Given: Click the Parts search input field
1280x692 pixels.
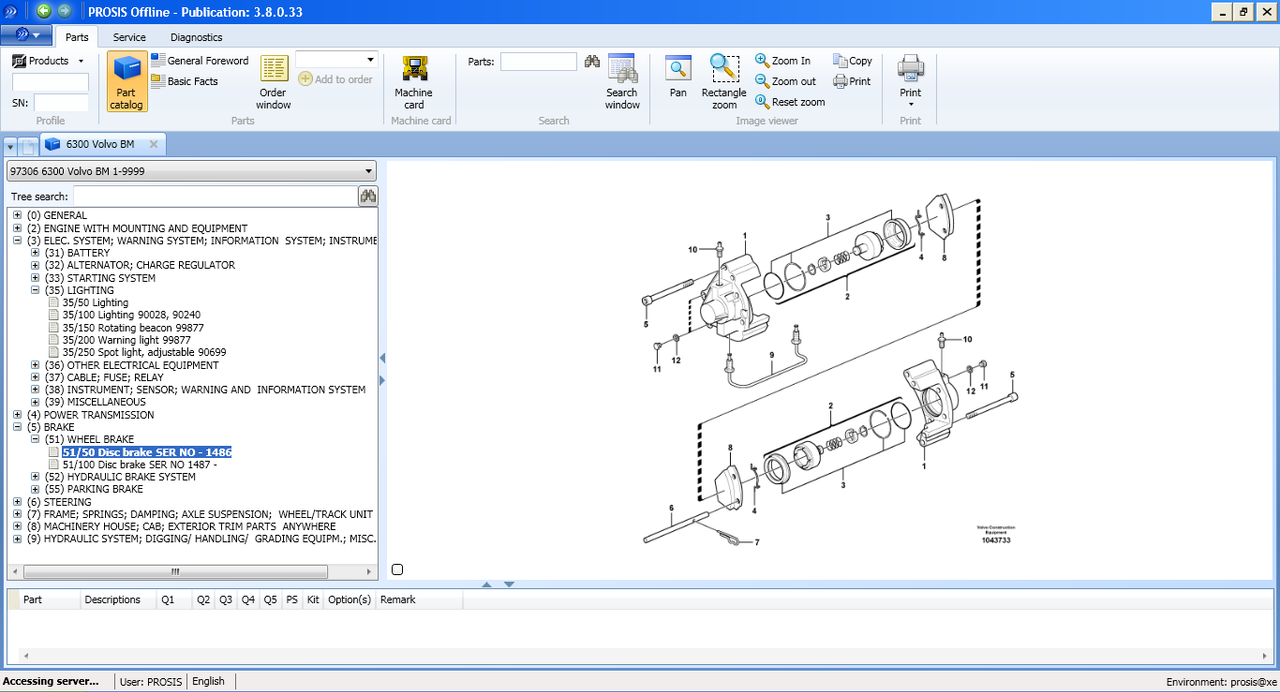Looking at the screenshot, I should (x=538, y=61).
